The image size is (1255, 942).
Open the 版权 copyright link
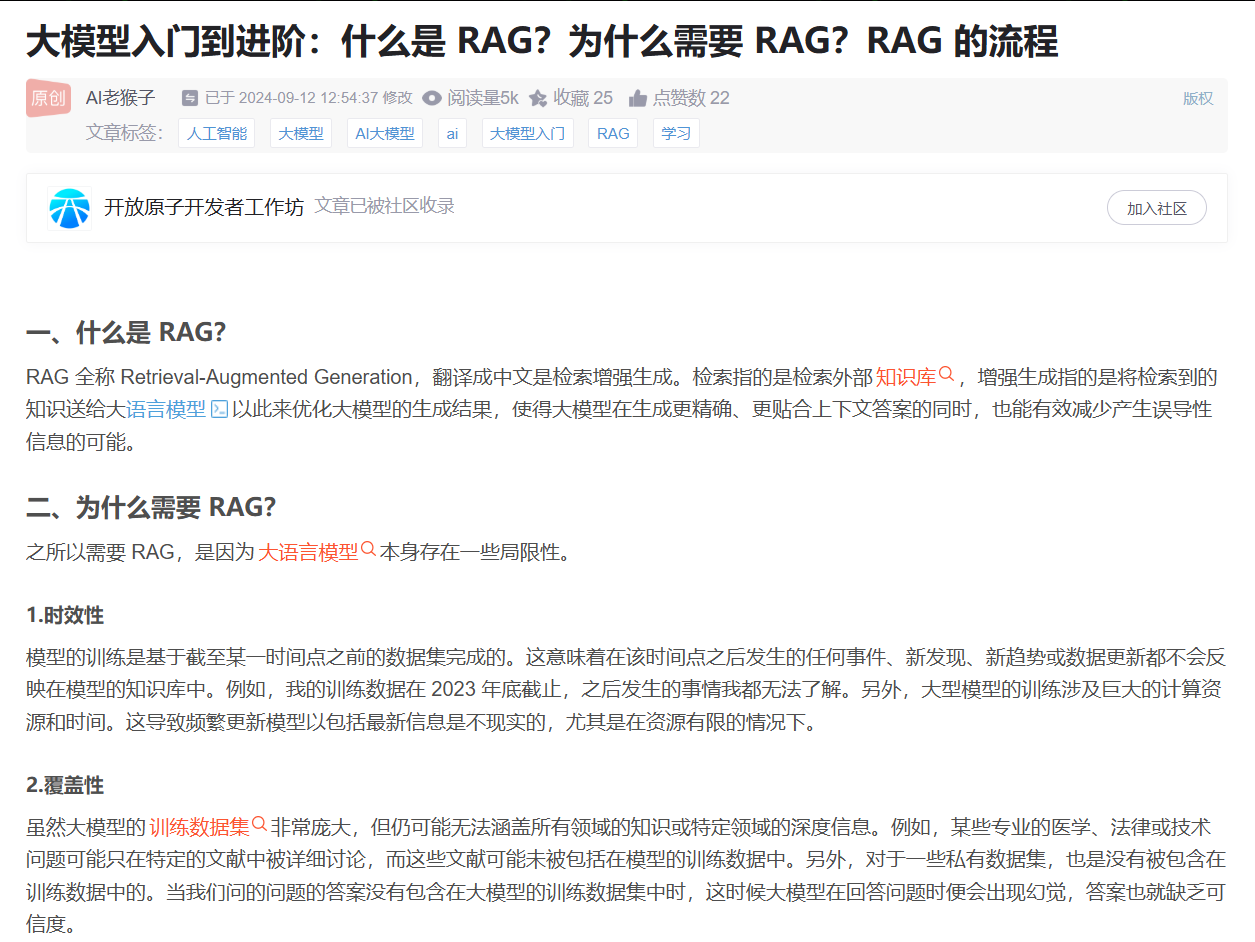coord(1198,98)
